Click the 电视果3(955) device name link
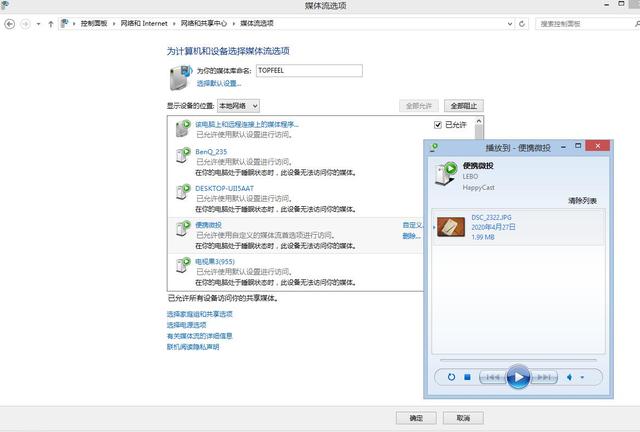 click(215, 262)
